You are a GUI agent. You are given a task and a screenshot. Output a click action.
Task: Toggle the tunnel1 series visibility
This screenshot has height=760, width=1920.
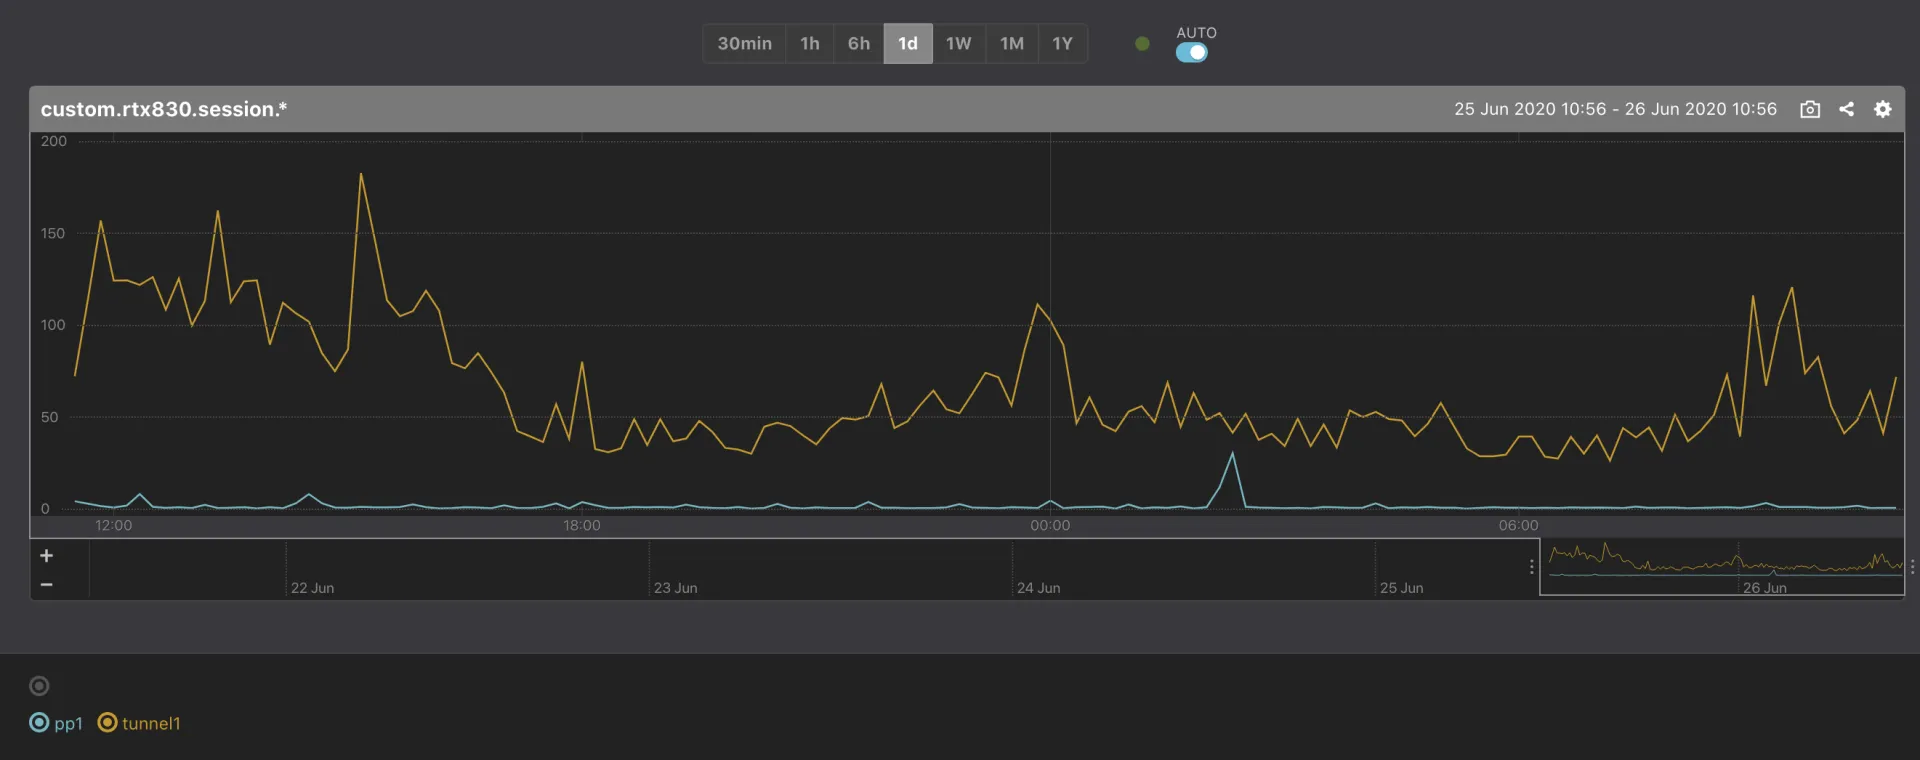tap(139, 723)
